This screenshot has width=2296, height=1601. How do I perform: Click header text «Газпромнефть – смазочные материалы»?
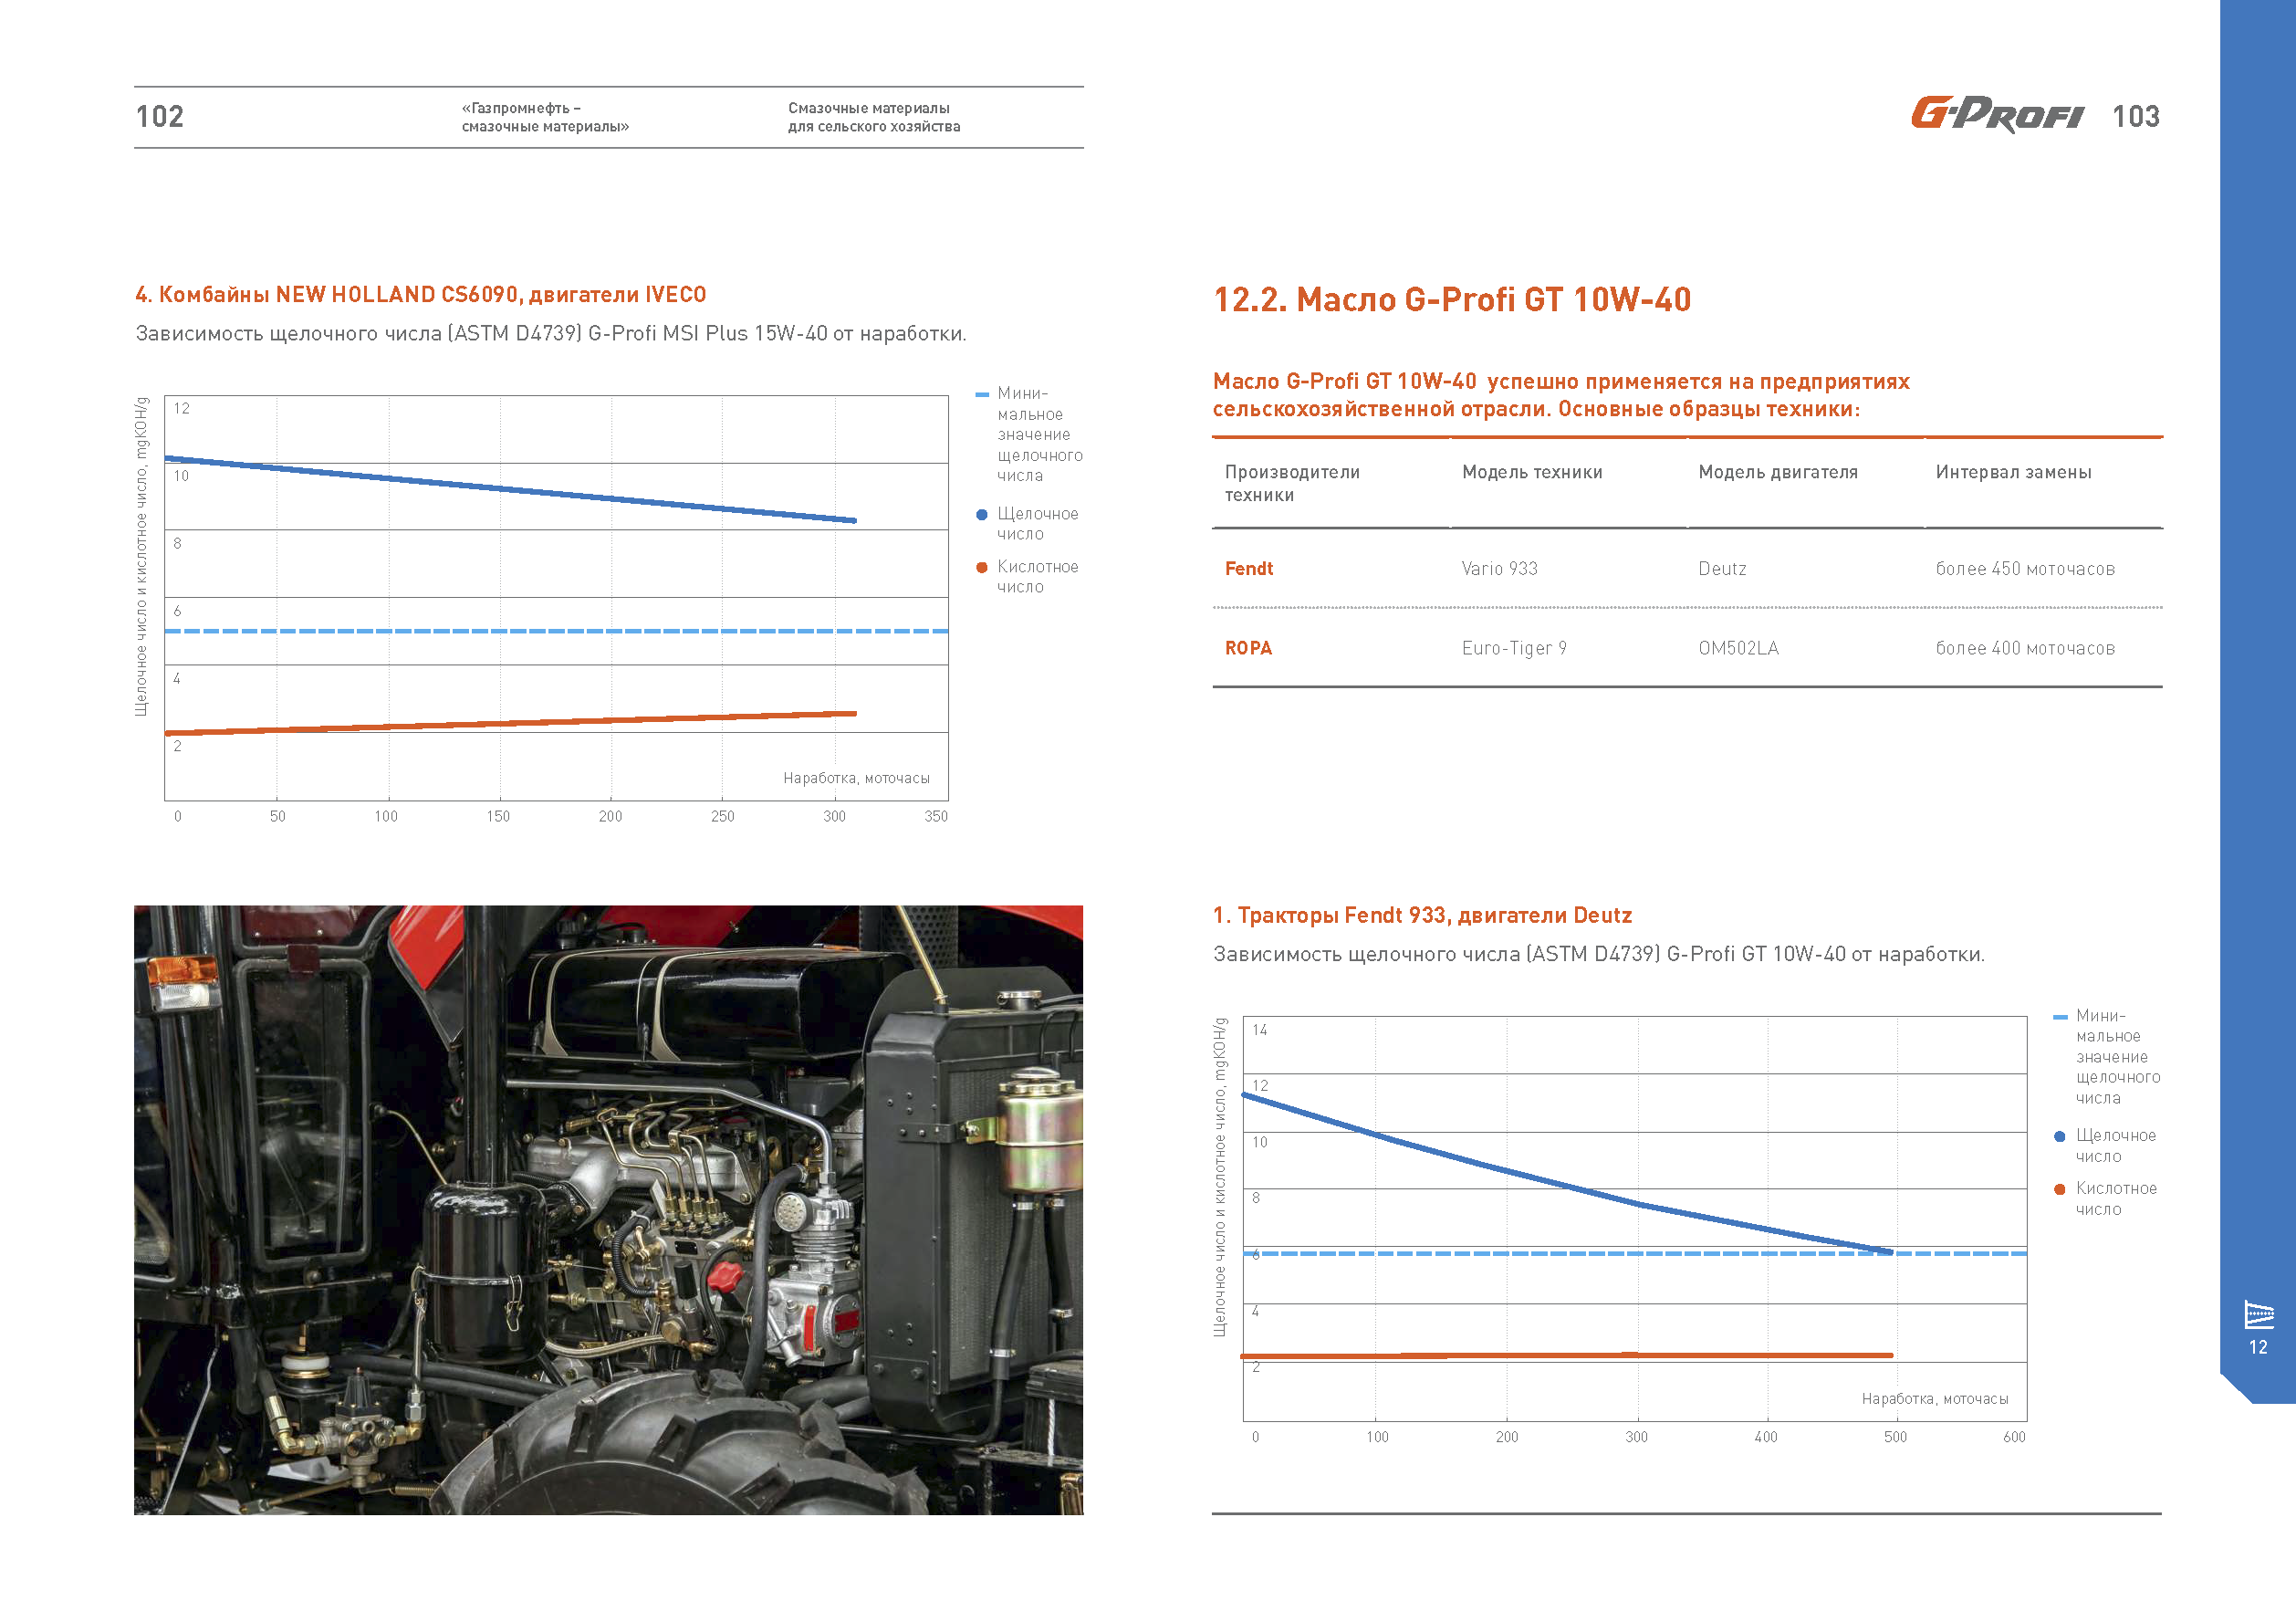pyautogui.click(x=545, y=117)
